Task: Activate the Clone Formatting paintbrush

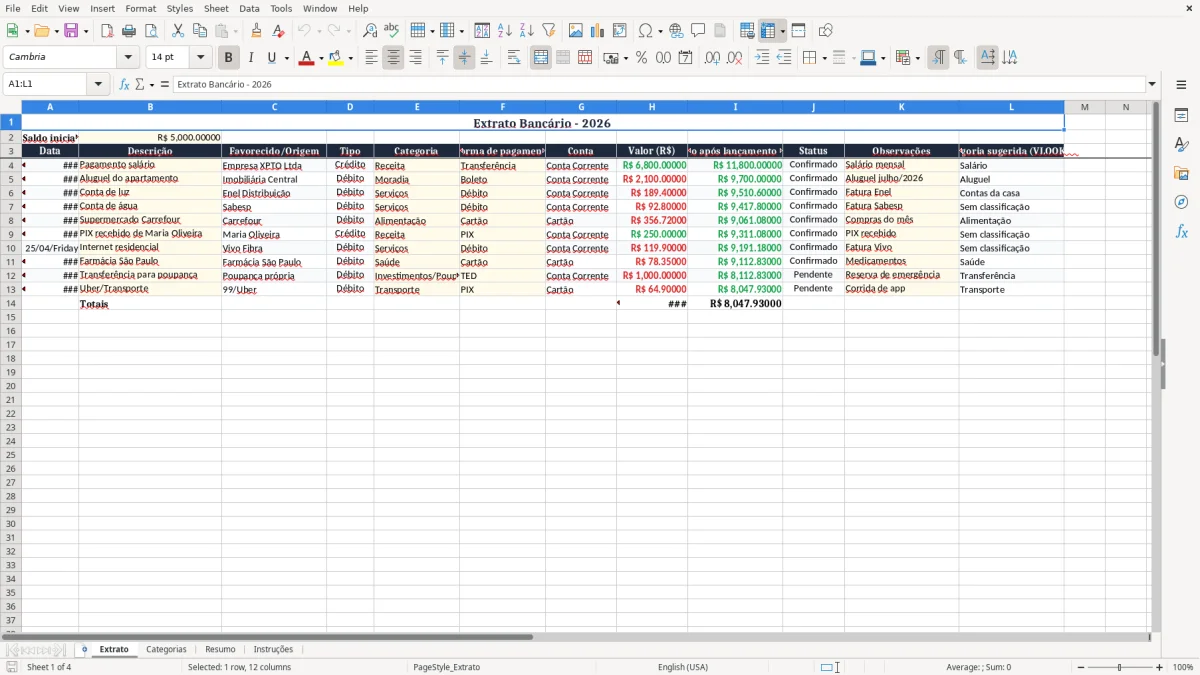Action: coord(256,31)
